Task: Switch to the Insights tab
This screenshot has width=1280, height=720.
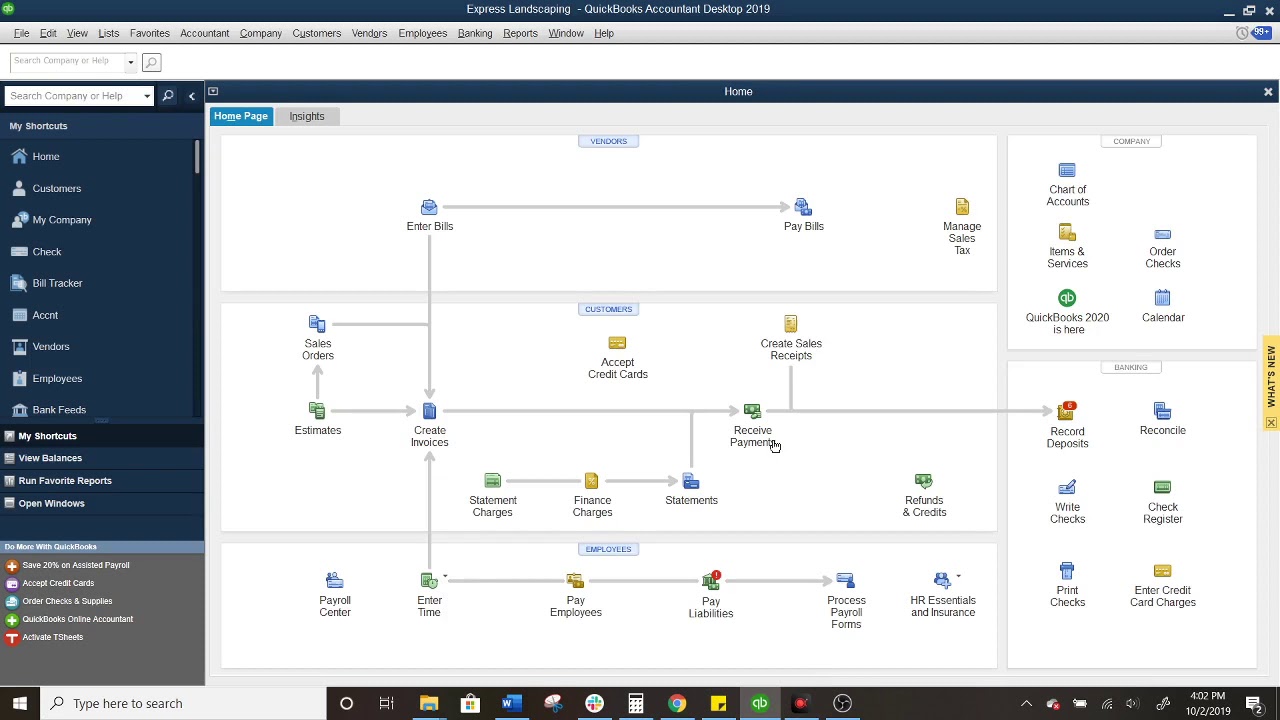Action: [307, 116]
